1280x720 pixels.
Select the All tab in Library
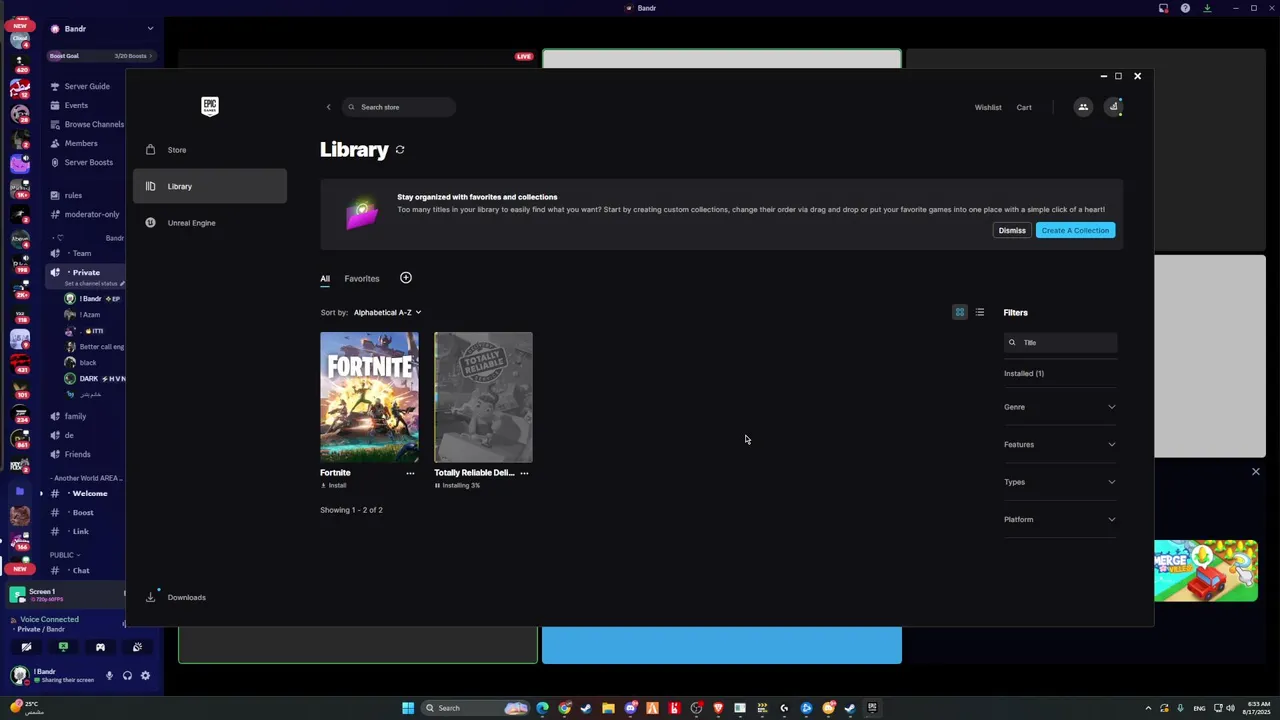tap(325, 279)
